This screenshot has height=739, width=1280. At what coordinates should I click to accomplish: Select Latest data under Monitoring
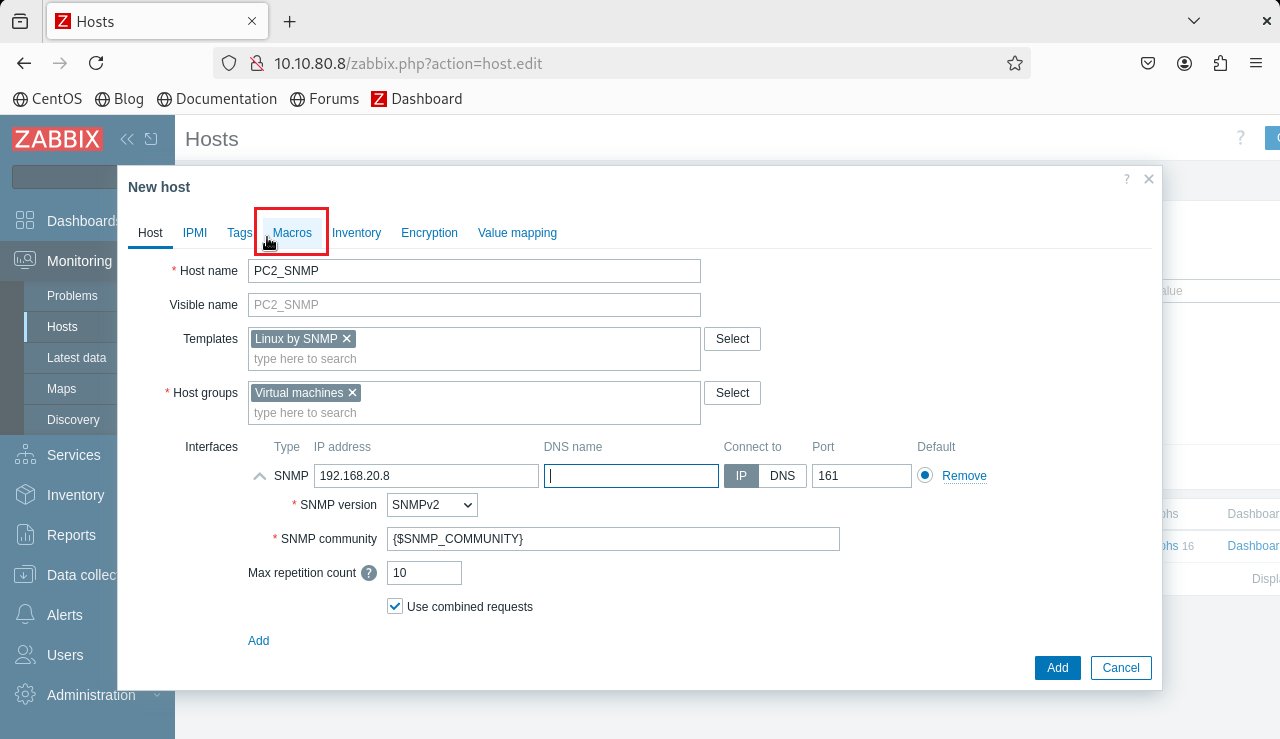click(x=76, y=358)
